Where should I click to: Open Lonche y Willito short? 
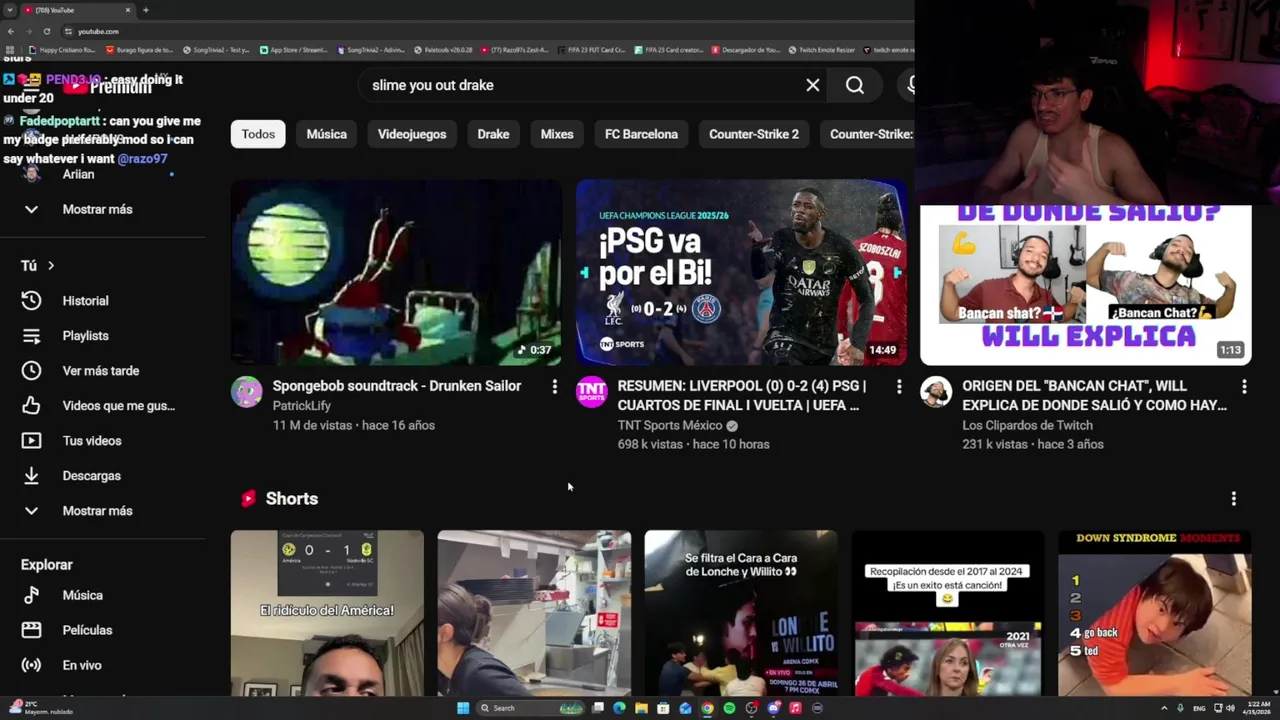(741, 613)
